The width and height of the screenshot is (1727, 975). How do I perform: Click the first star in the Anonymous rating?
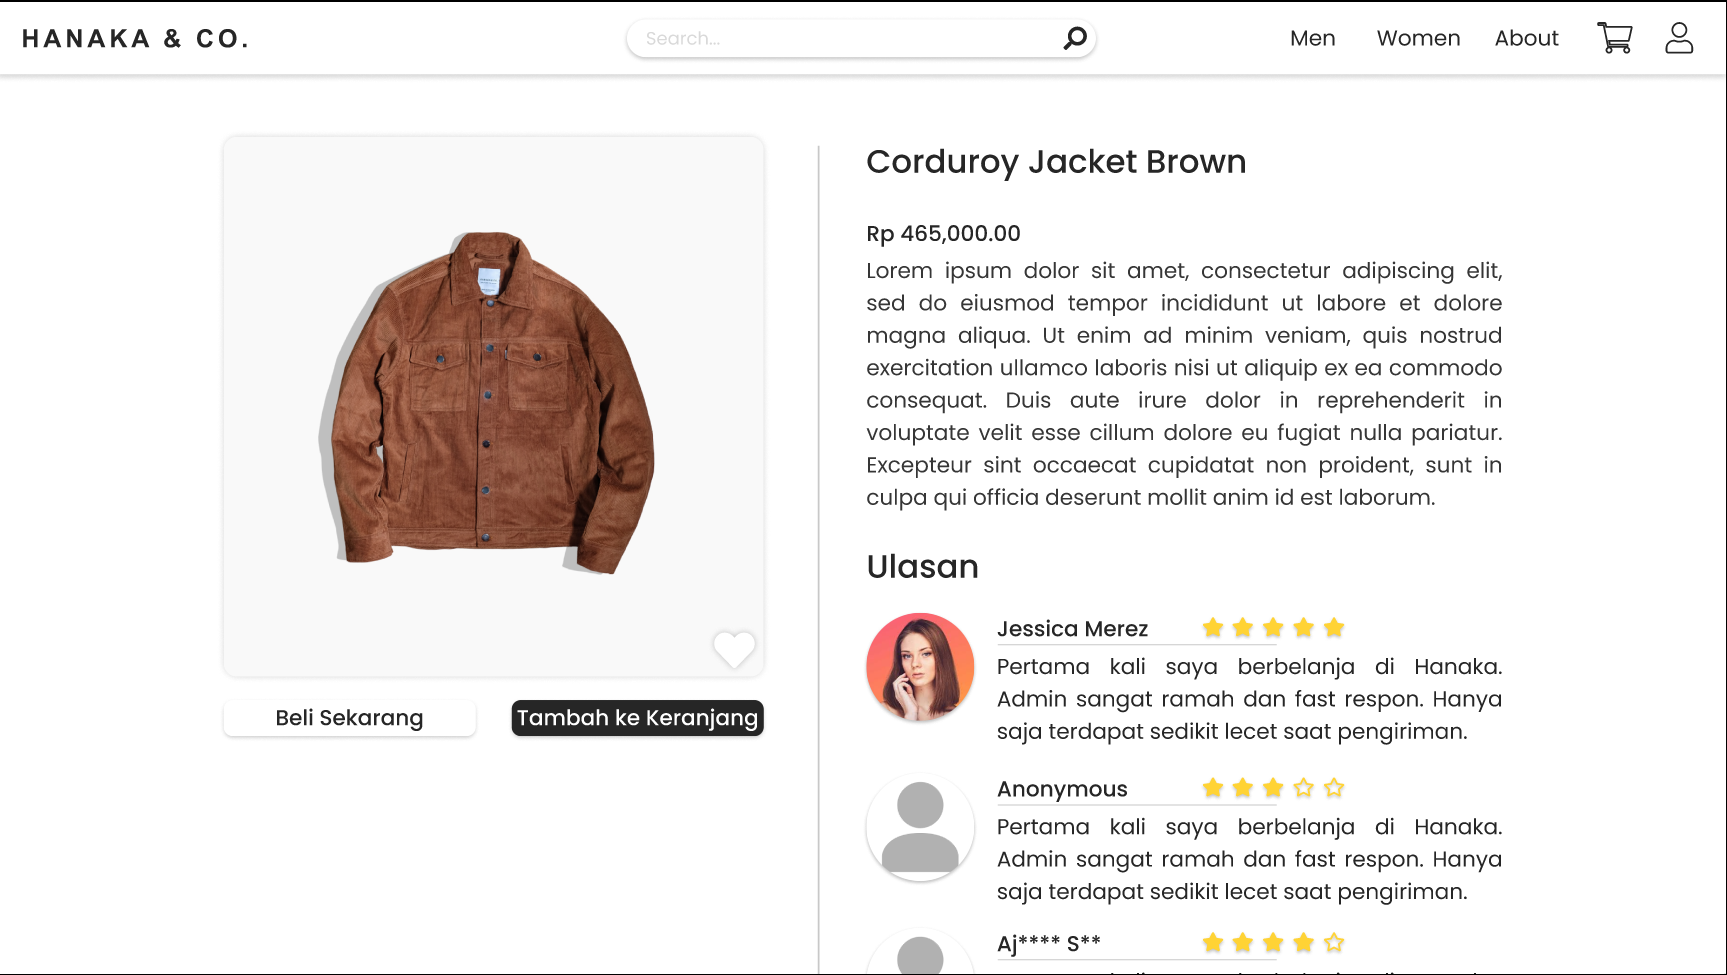click(x=1213, y=788)
